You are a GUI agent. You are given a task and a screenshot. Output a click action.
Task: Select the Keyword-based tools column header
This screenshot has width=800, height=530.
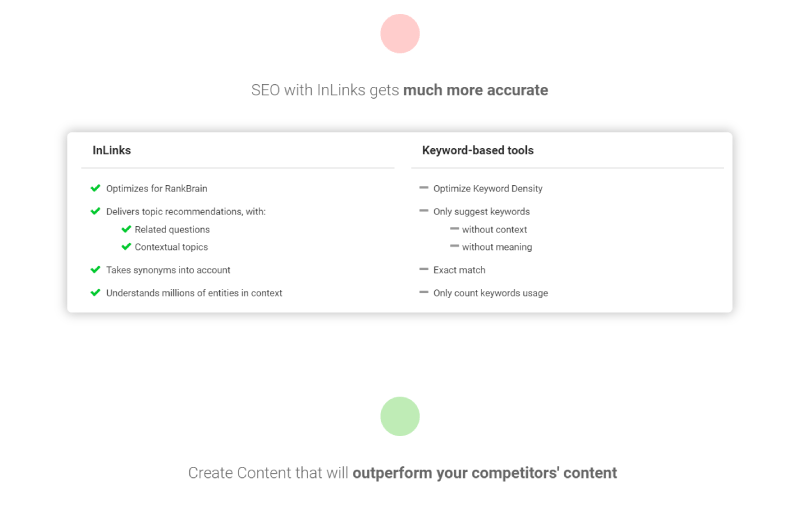pos(478,150)
